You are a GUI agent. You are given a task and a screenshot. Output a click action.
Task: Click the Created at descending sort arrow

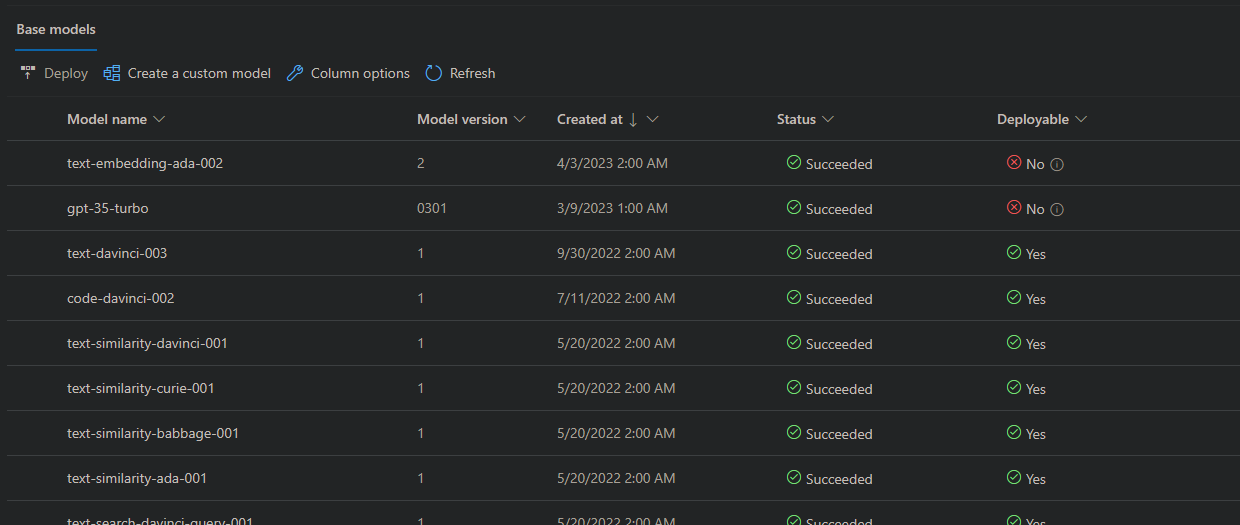[633, 120]
